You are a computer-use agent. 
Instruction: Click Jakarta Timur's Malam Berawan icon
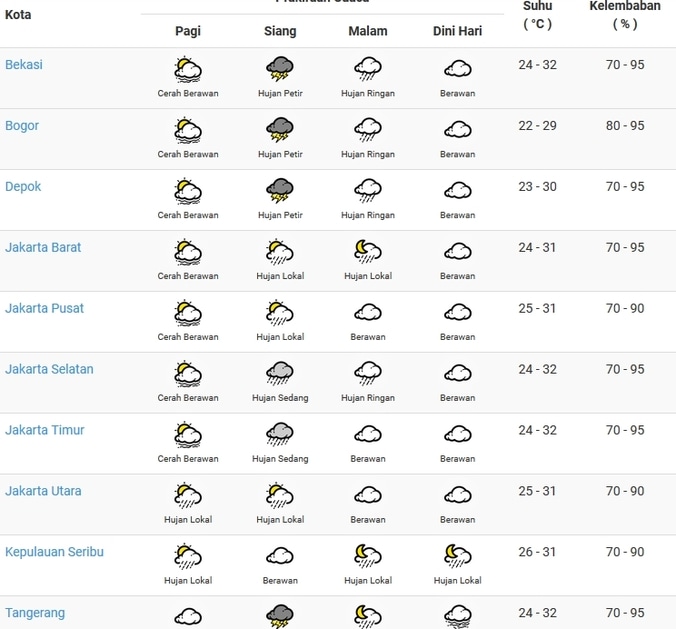coord(368,435)
